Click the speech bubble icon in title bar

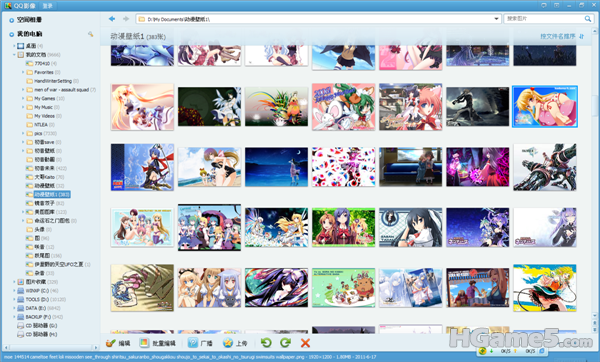click(x=544, y=5)
